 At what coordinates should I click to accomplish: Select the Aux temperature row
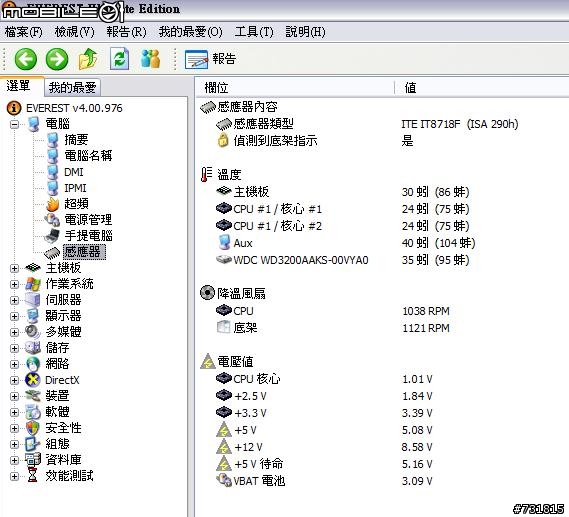[x=345, y=243]
